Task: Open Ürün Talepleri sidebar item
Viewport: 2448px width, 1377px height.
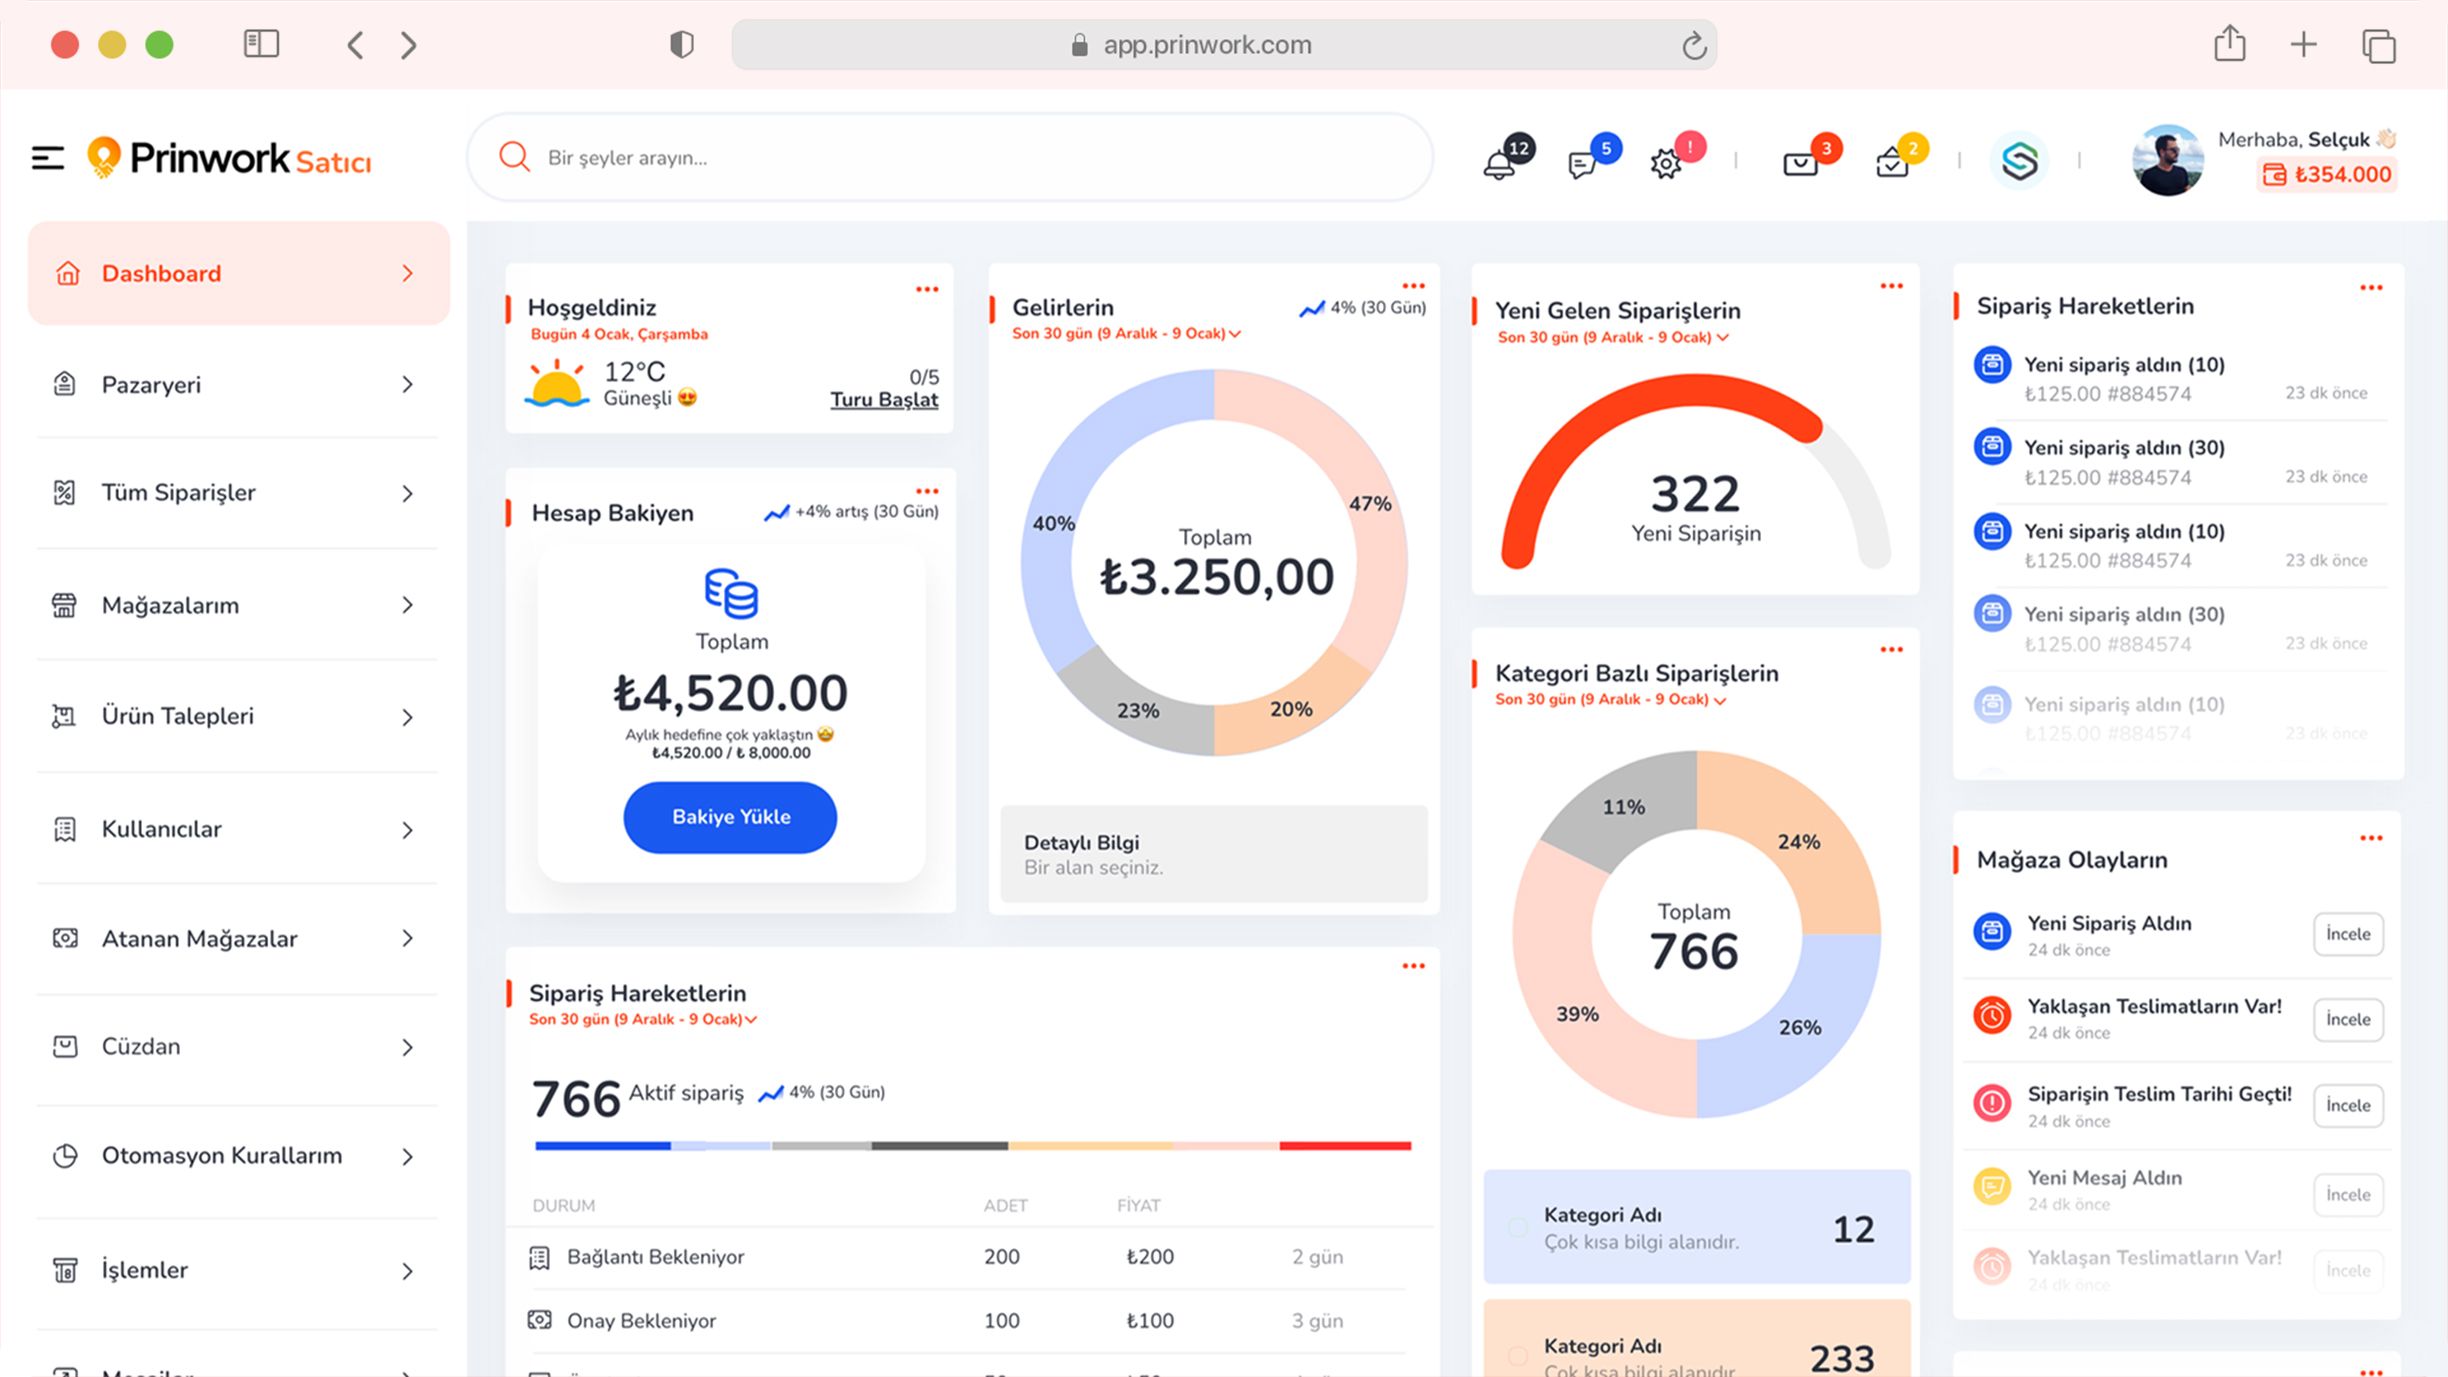Action: 239,716
